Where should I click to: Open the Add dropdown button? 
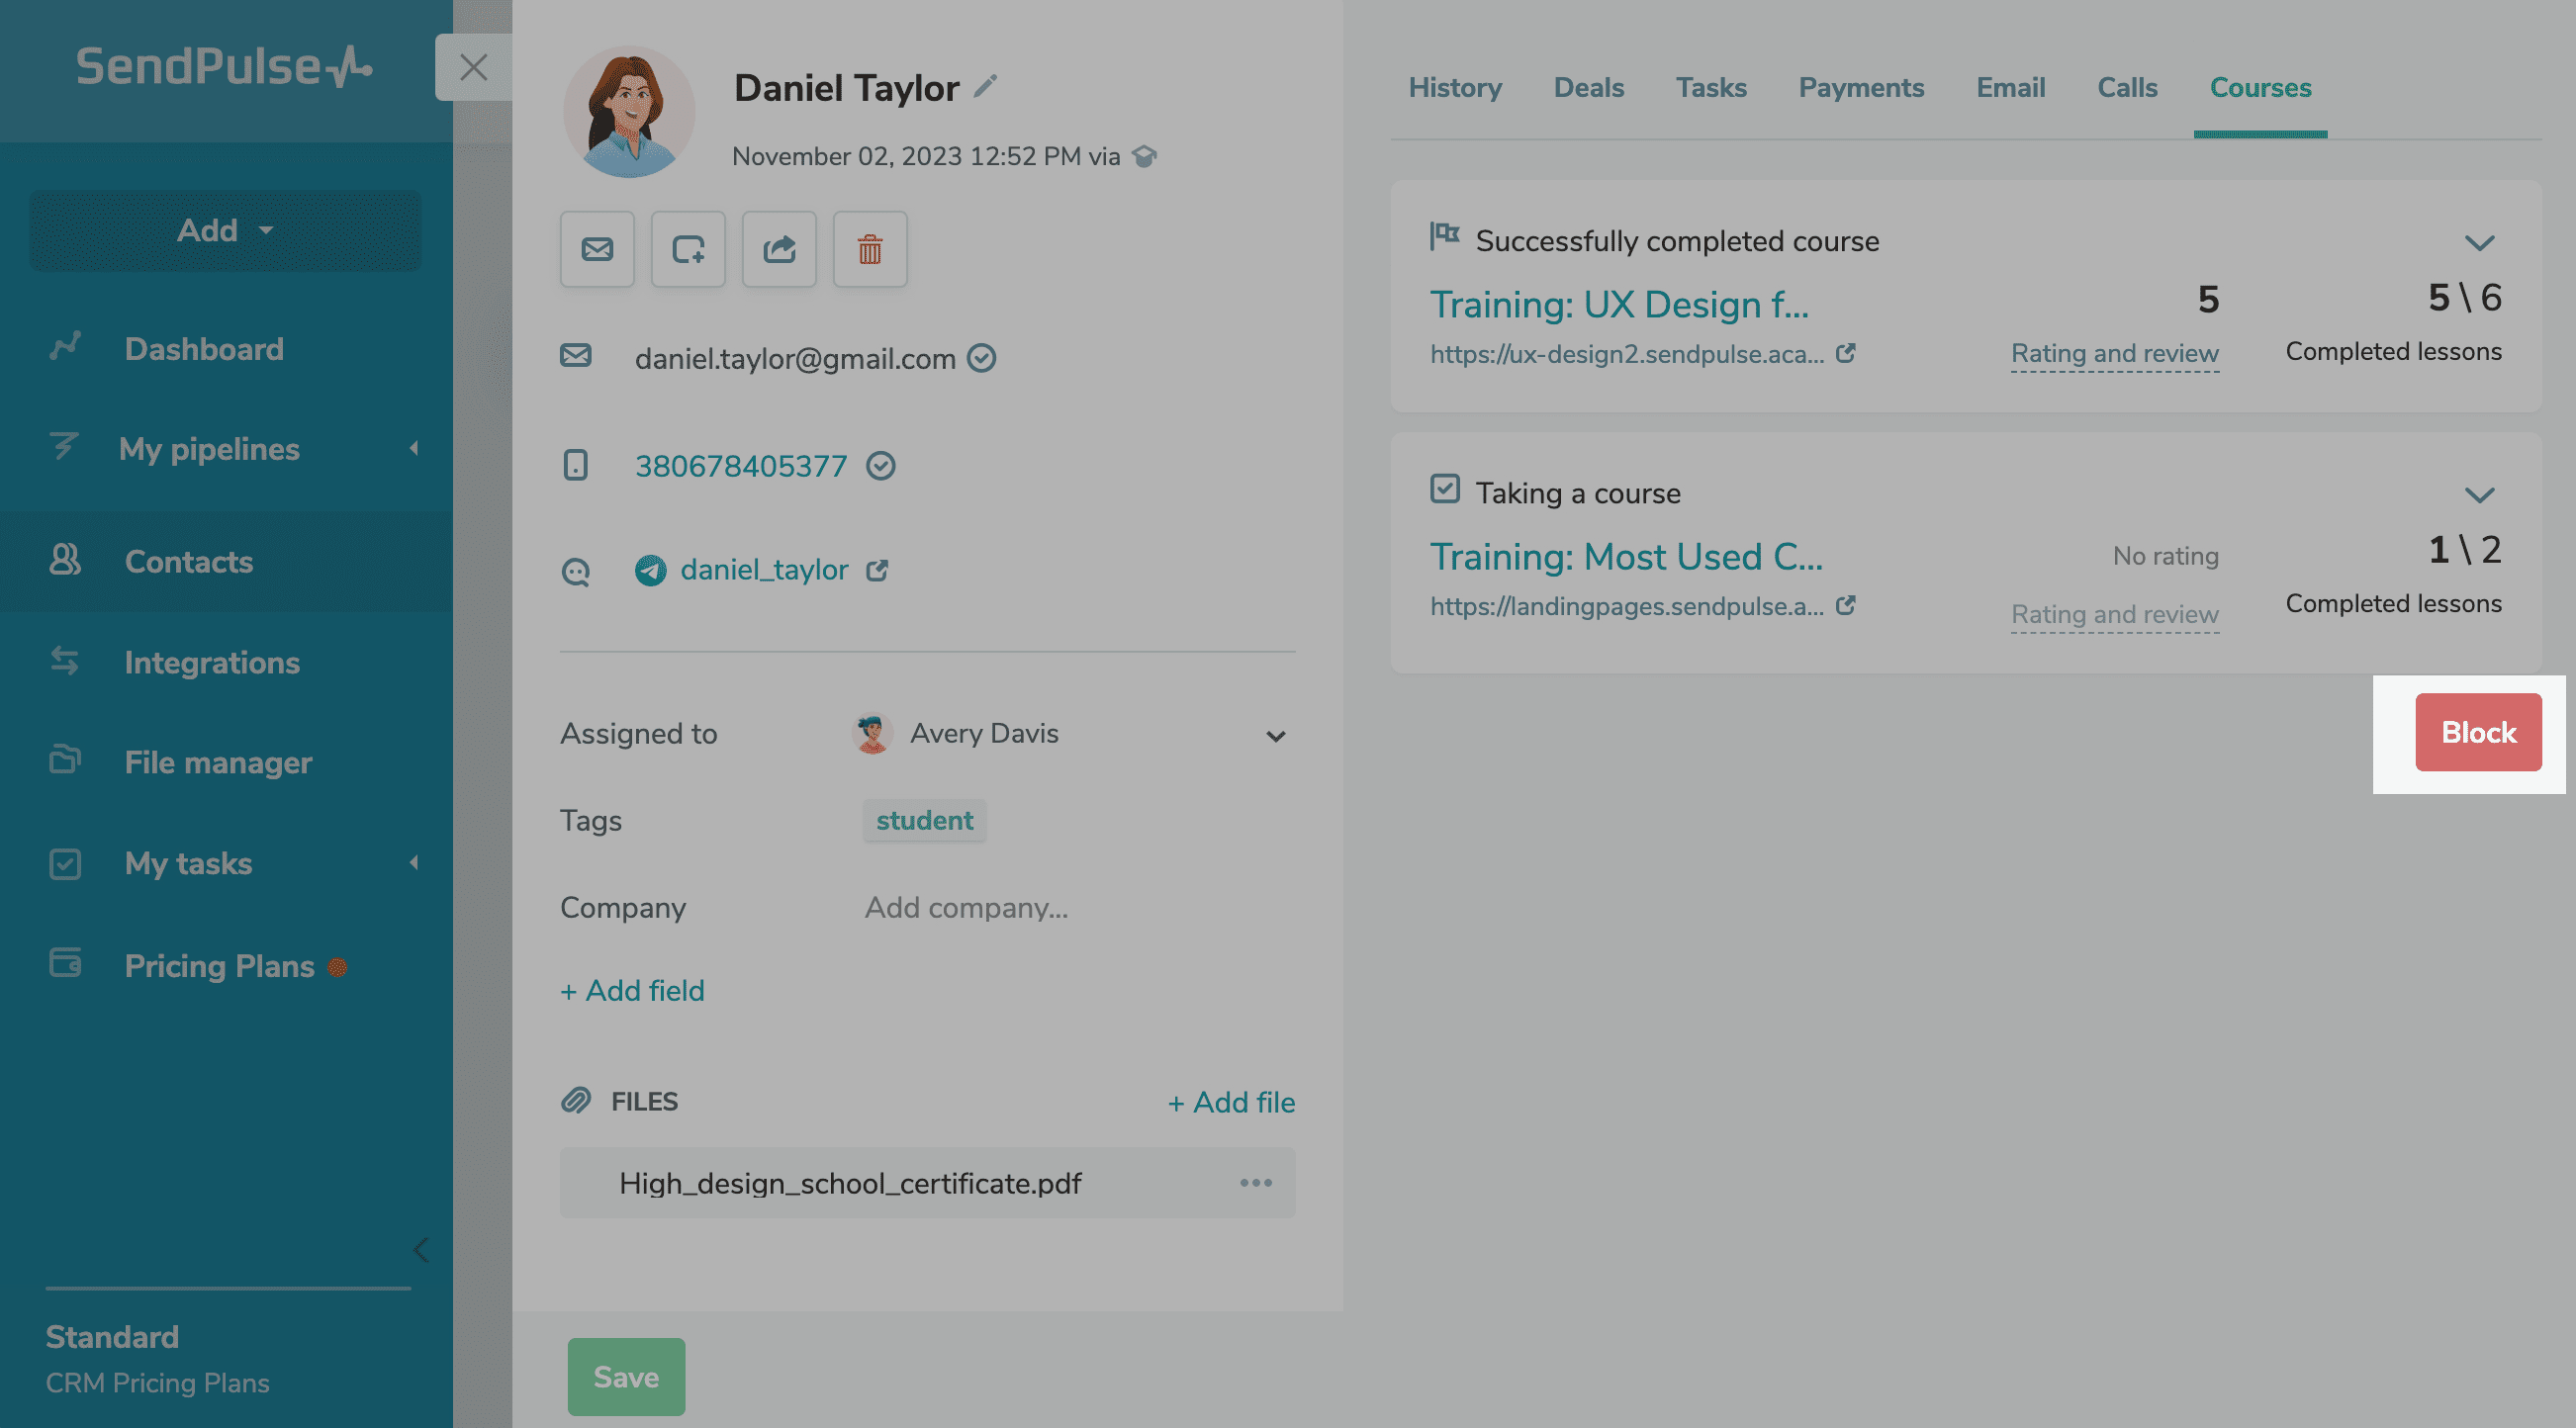225,230
